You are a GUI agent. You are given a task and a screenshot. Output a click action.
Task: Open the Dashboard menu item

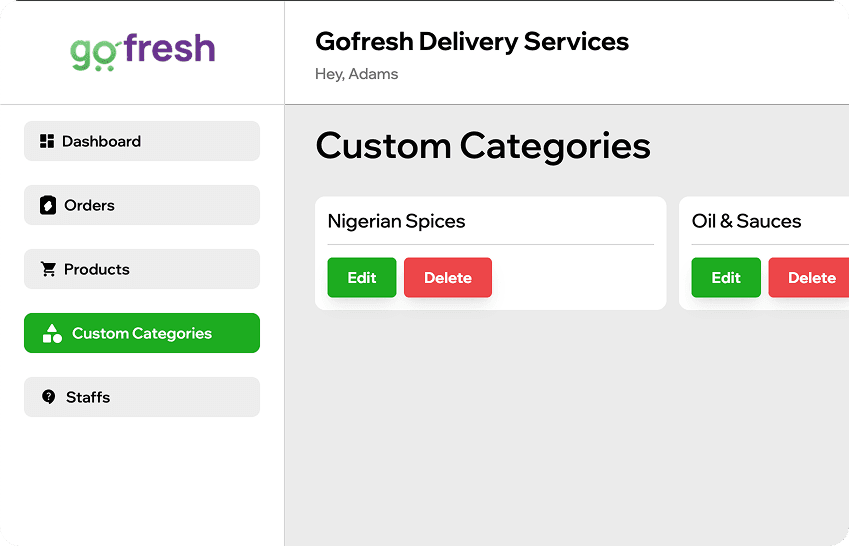tap(101, 141)
